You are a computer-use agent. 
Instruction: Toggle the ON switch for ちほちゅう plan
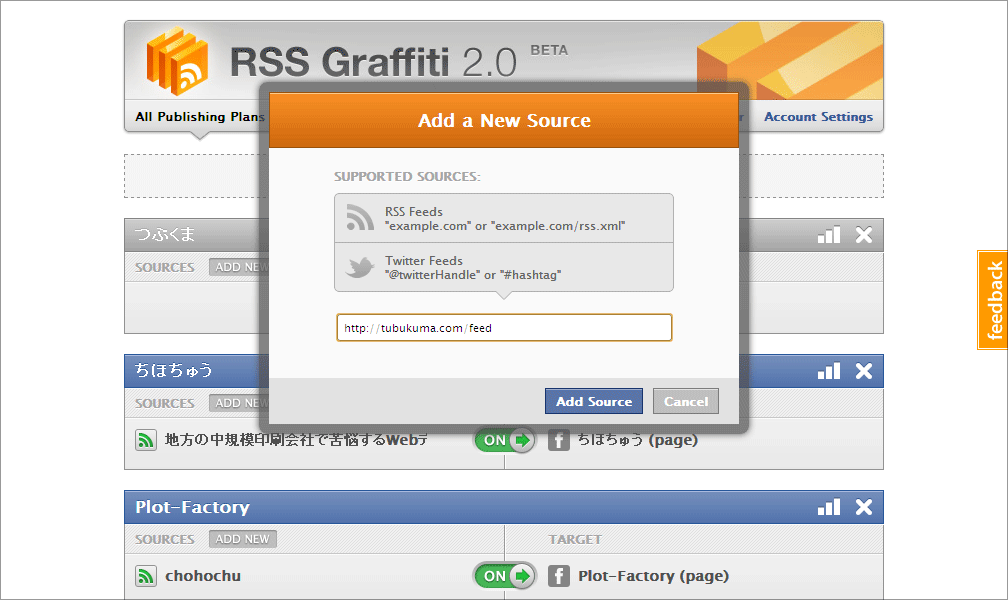(505, 441)
